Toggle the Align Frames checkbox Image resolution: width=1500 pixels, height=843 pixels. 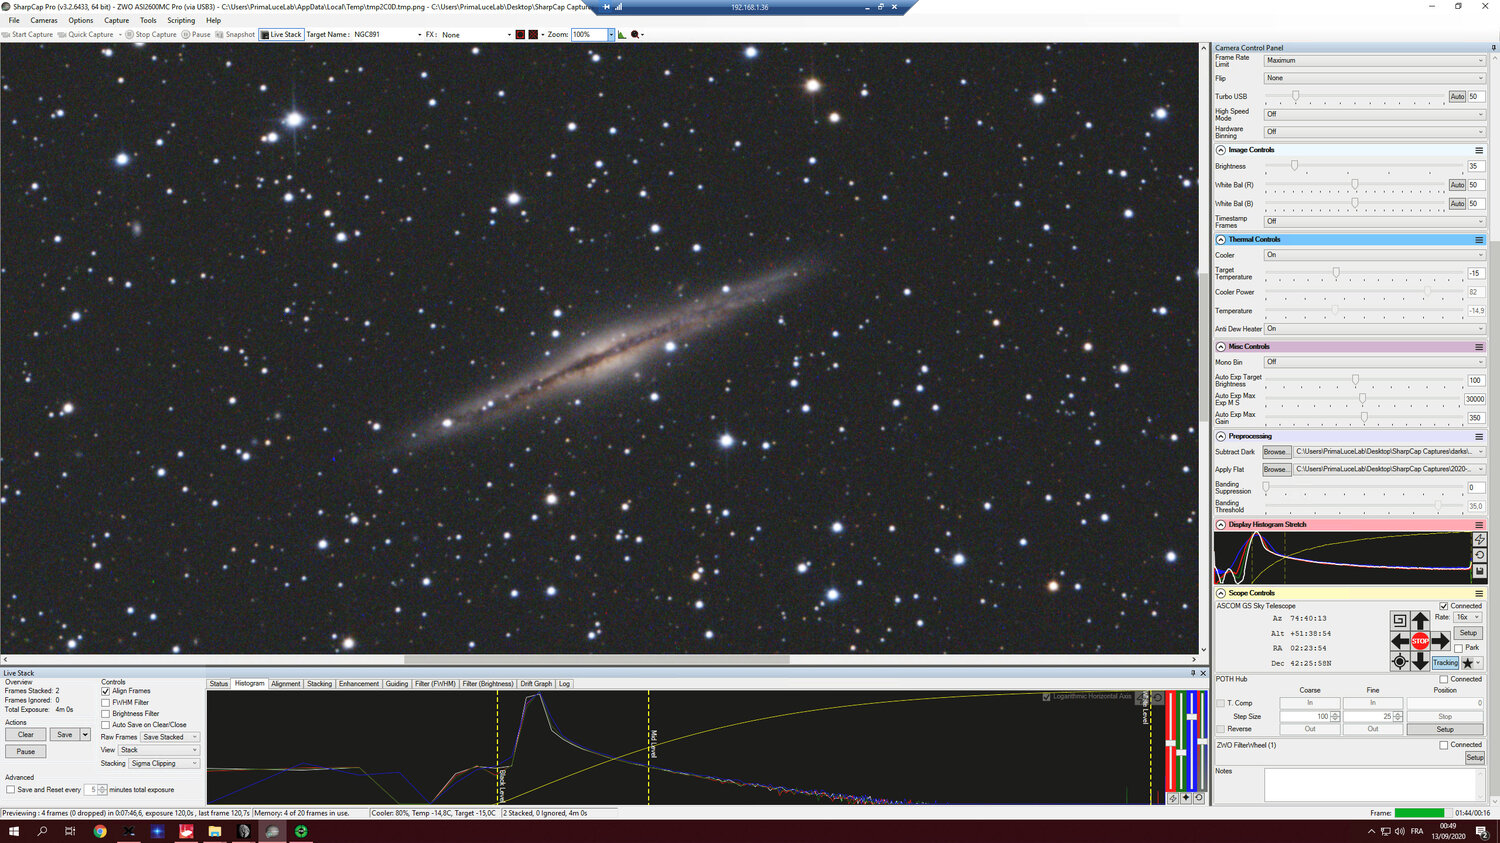[x=106, y=691]
